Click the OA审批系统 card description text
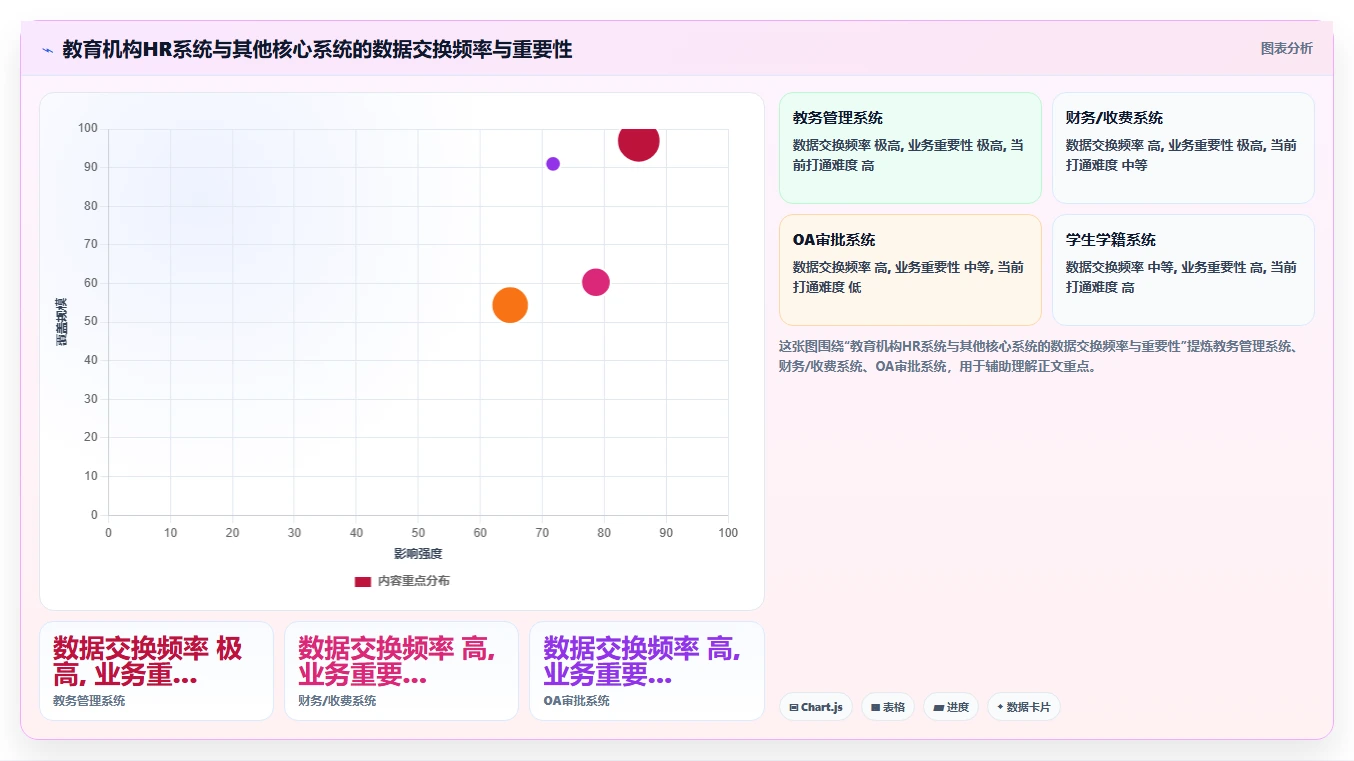 pyautogui.click(x=908, y=277)
